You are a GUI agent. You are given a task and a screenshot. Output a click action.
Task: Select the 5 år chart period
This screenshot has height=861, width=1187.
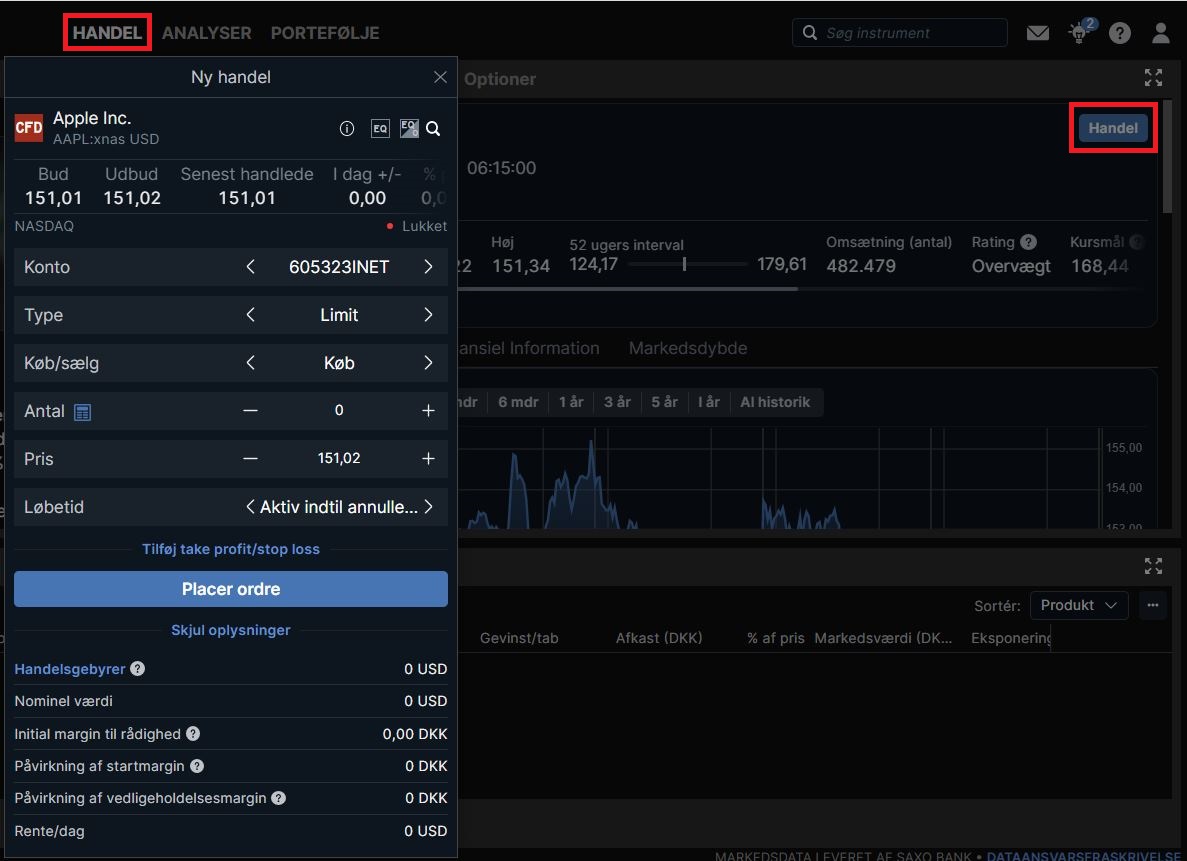tap(665, 402)
